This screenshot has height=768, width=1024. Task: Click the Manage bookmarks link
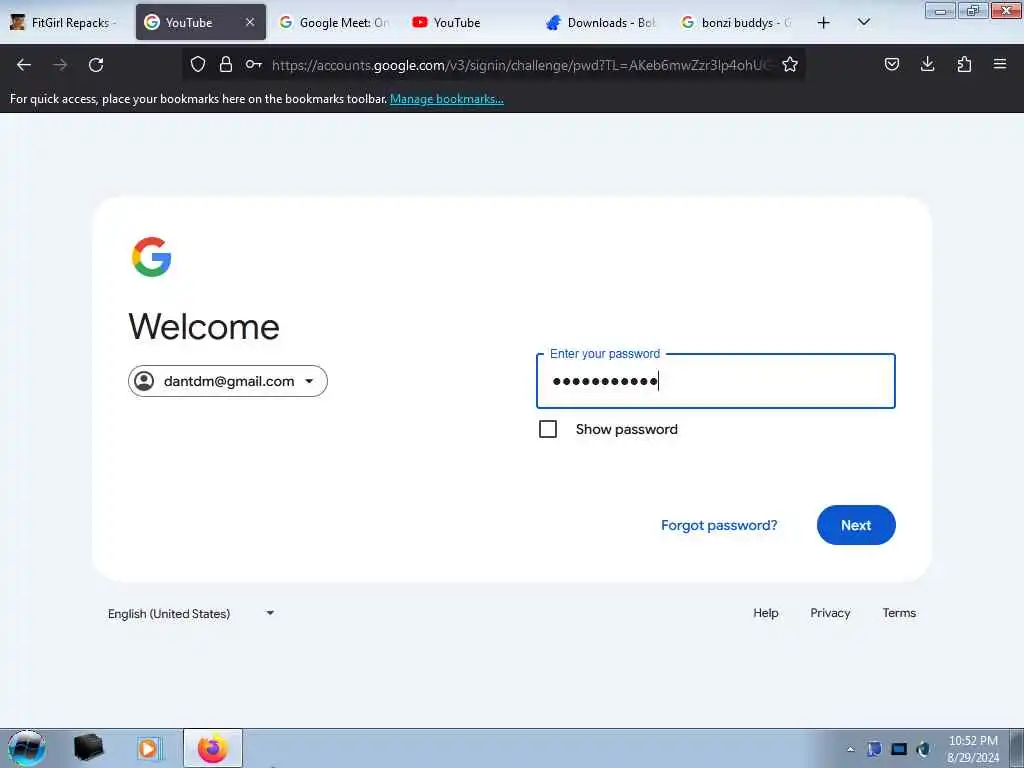[447, 99]
